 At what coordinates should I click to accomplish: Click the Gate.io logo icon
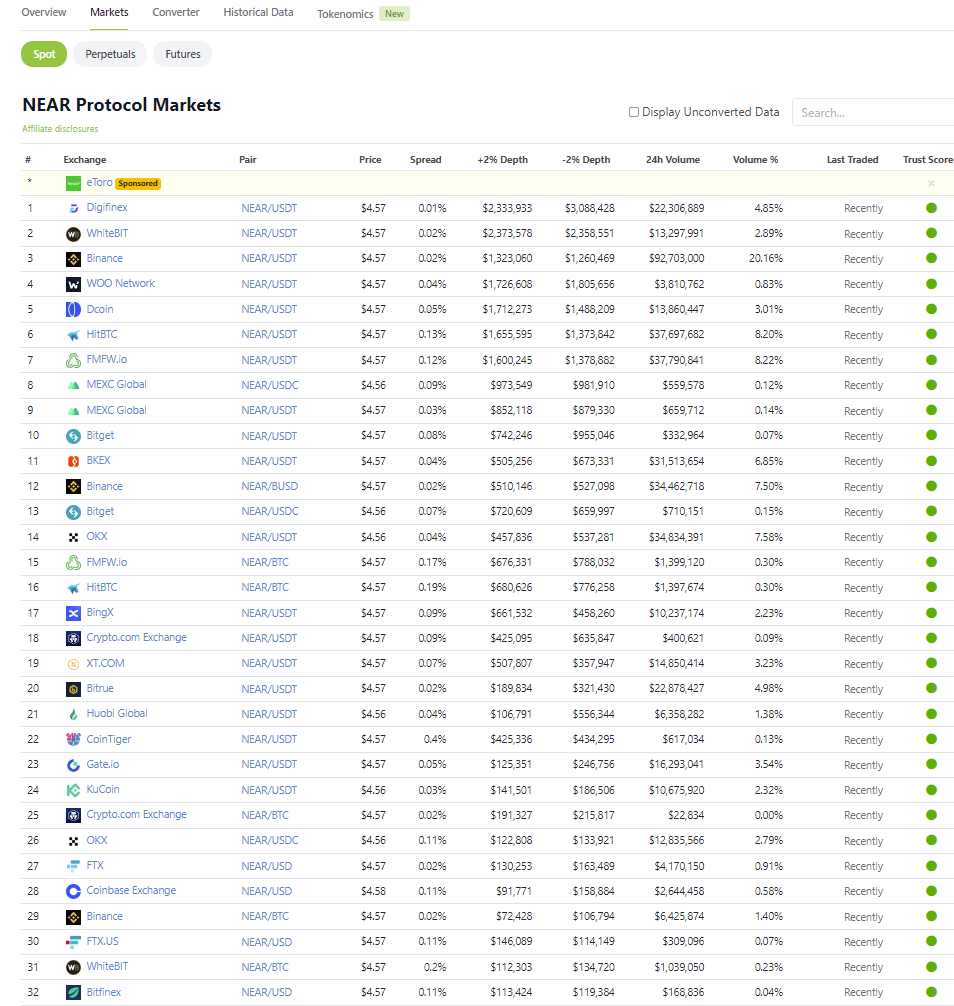[73, 765]
